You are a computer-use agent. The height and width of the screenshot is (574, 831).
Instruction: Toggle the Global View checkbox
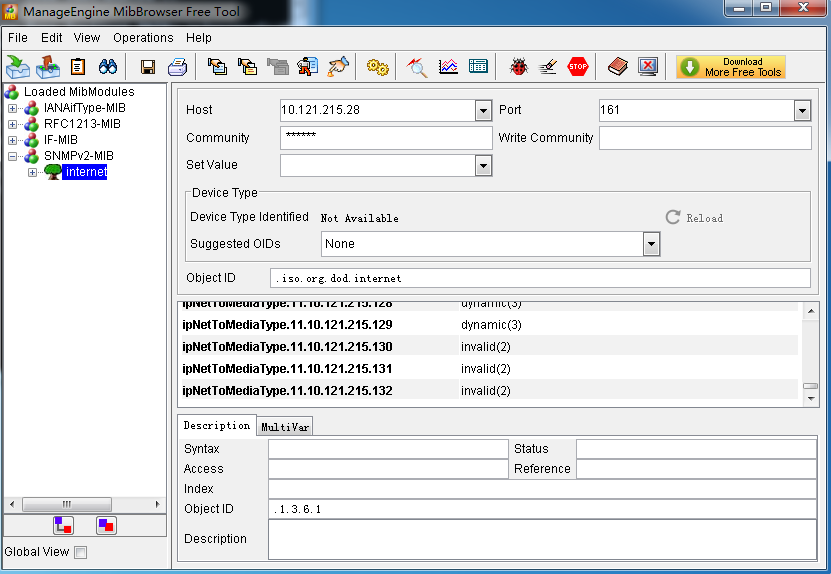pos(81,552)
